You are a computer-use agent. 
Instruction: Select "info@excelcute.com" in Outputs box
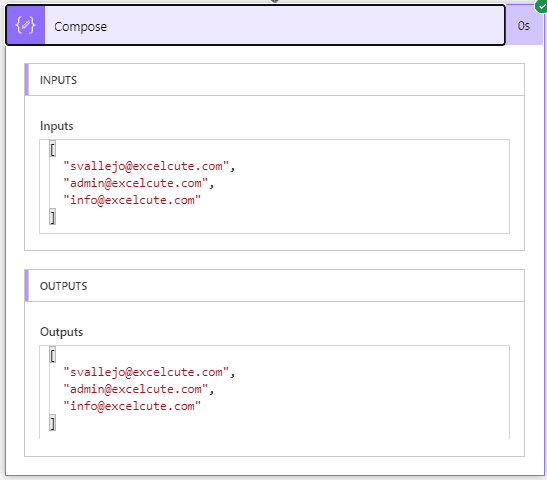point(132,406)
